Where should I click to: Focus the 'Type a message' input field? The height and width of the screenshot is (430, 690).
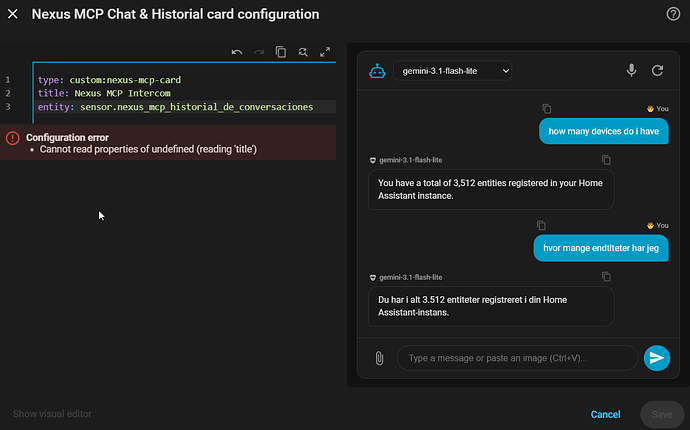tap(518, 358)
